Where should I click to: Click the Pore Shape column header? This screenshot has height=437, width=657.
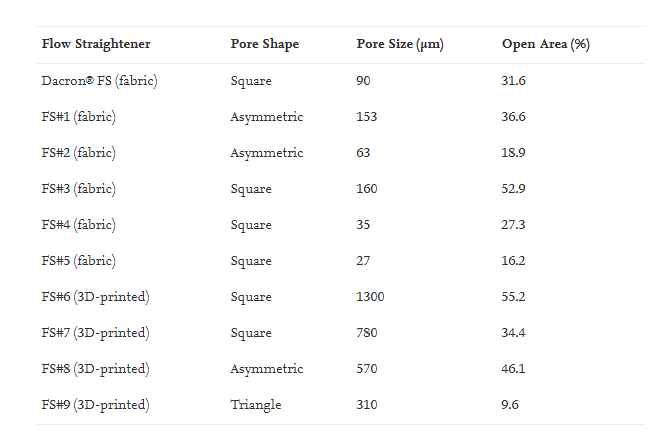click(264, 45)
